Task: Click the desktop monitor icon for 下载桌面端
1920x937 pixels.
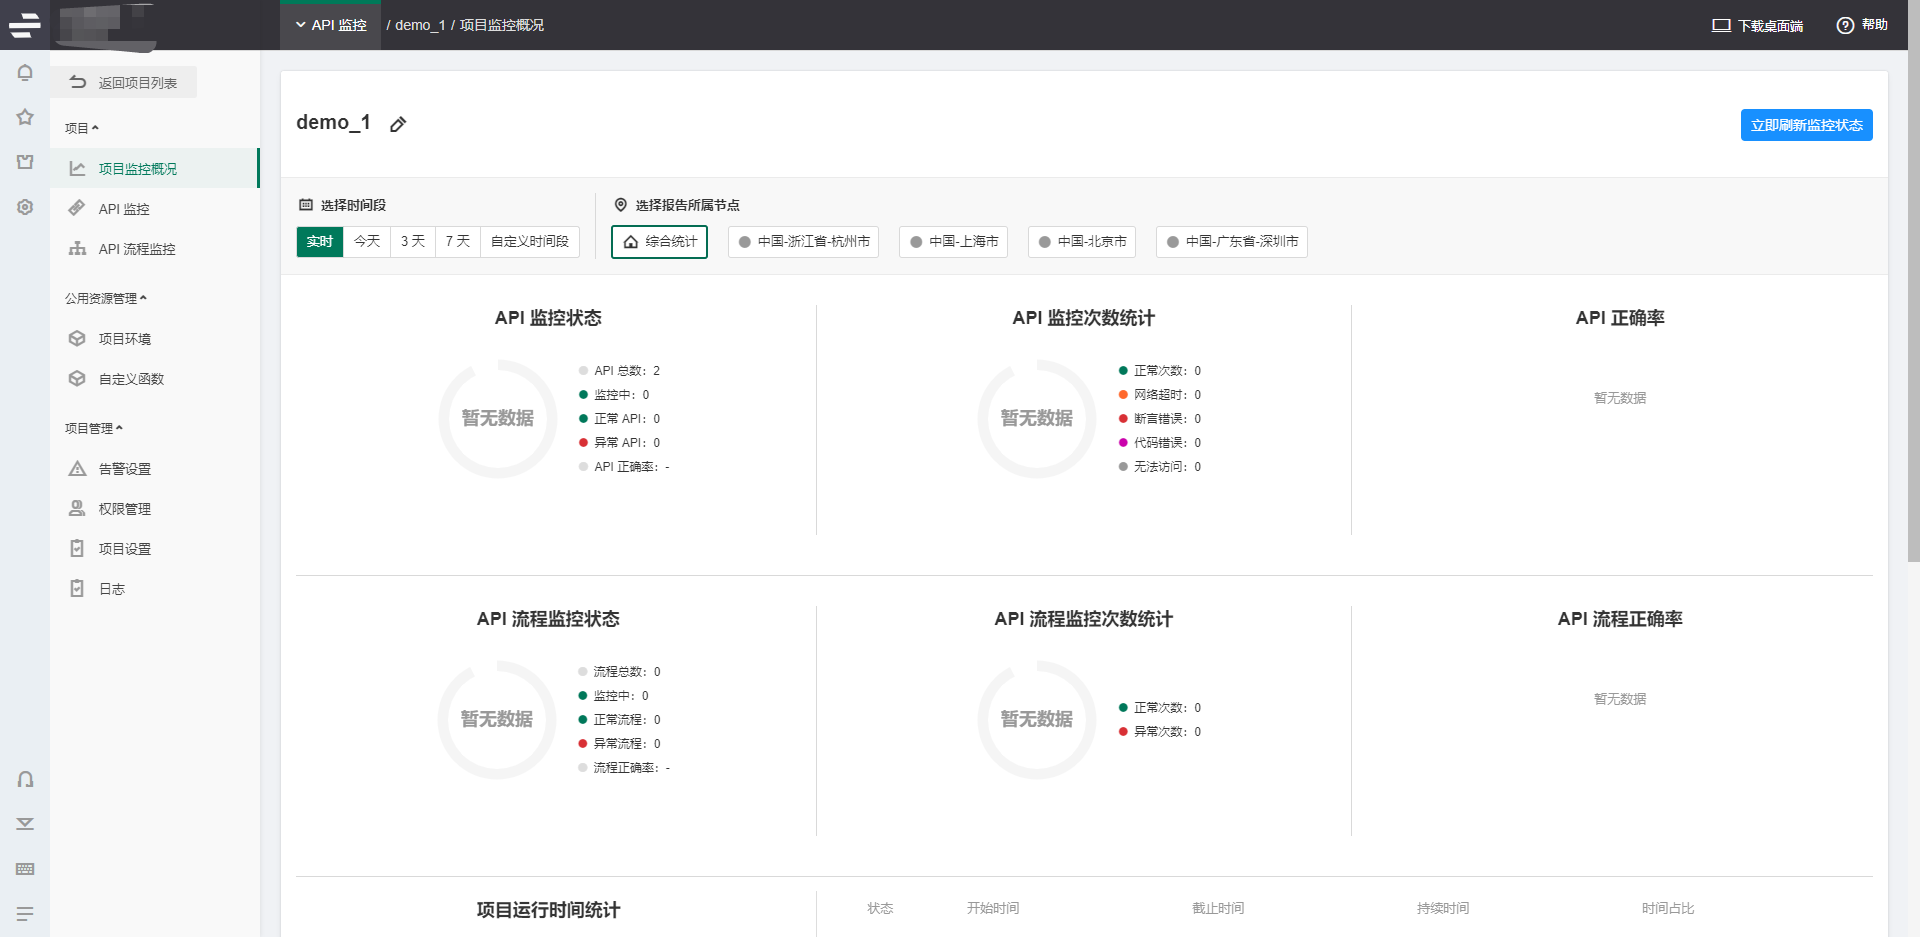Action: pos(1721,26)
